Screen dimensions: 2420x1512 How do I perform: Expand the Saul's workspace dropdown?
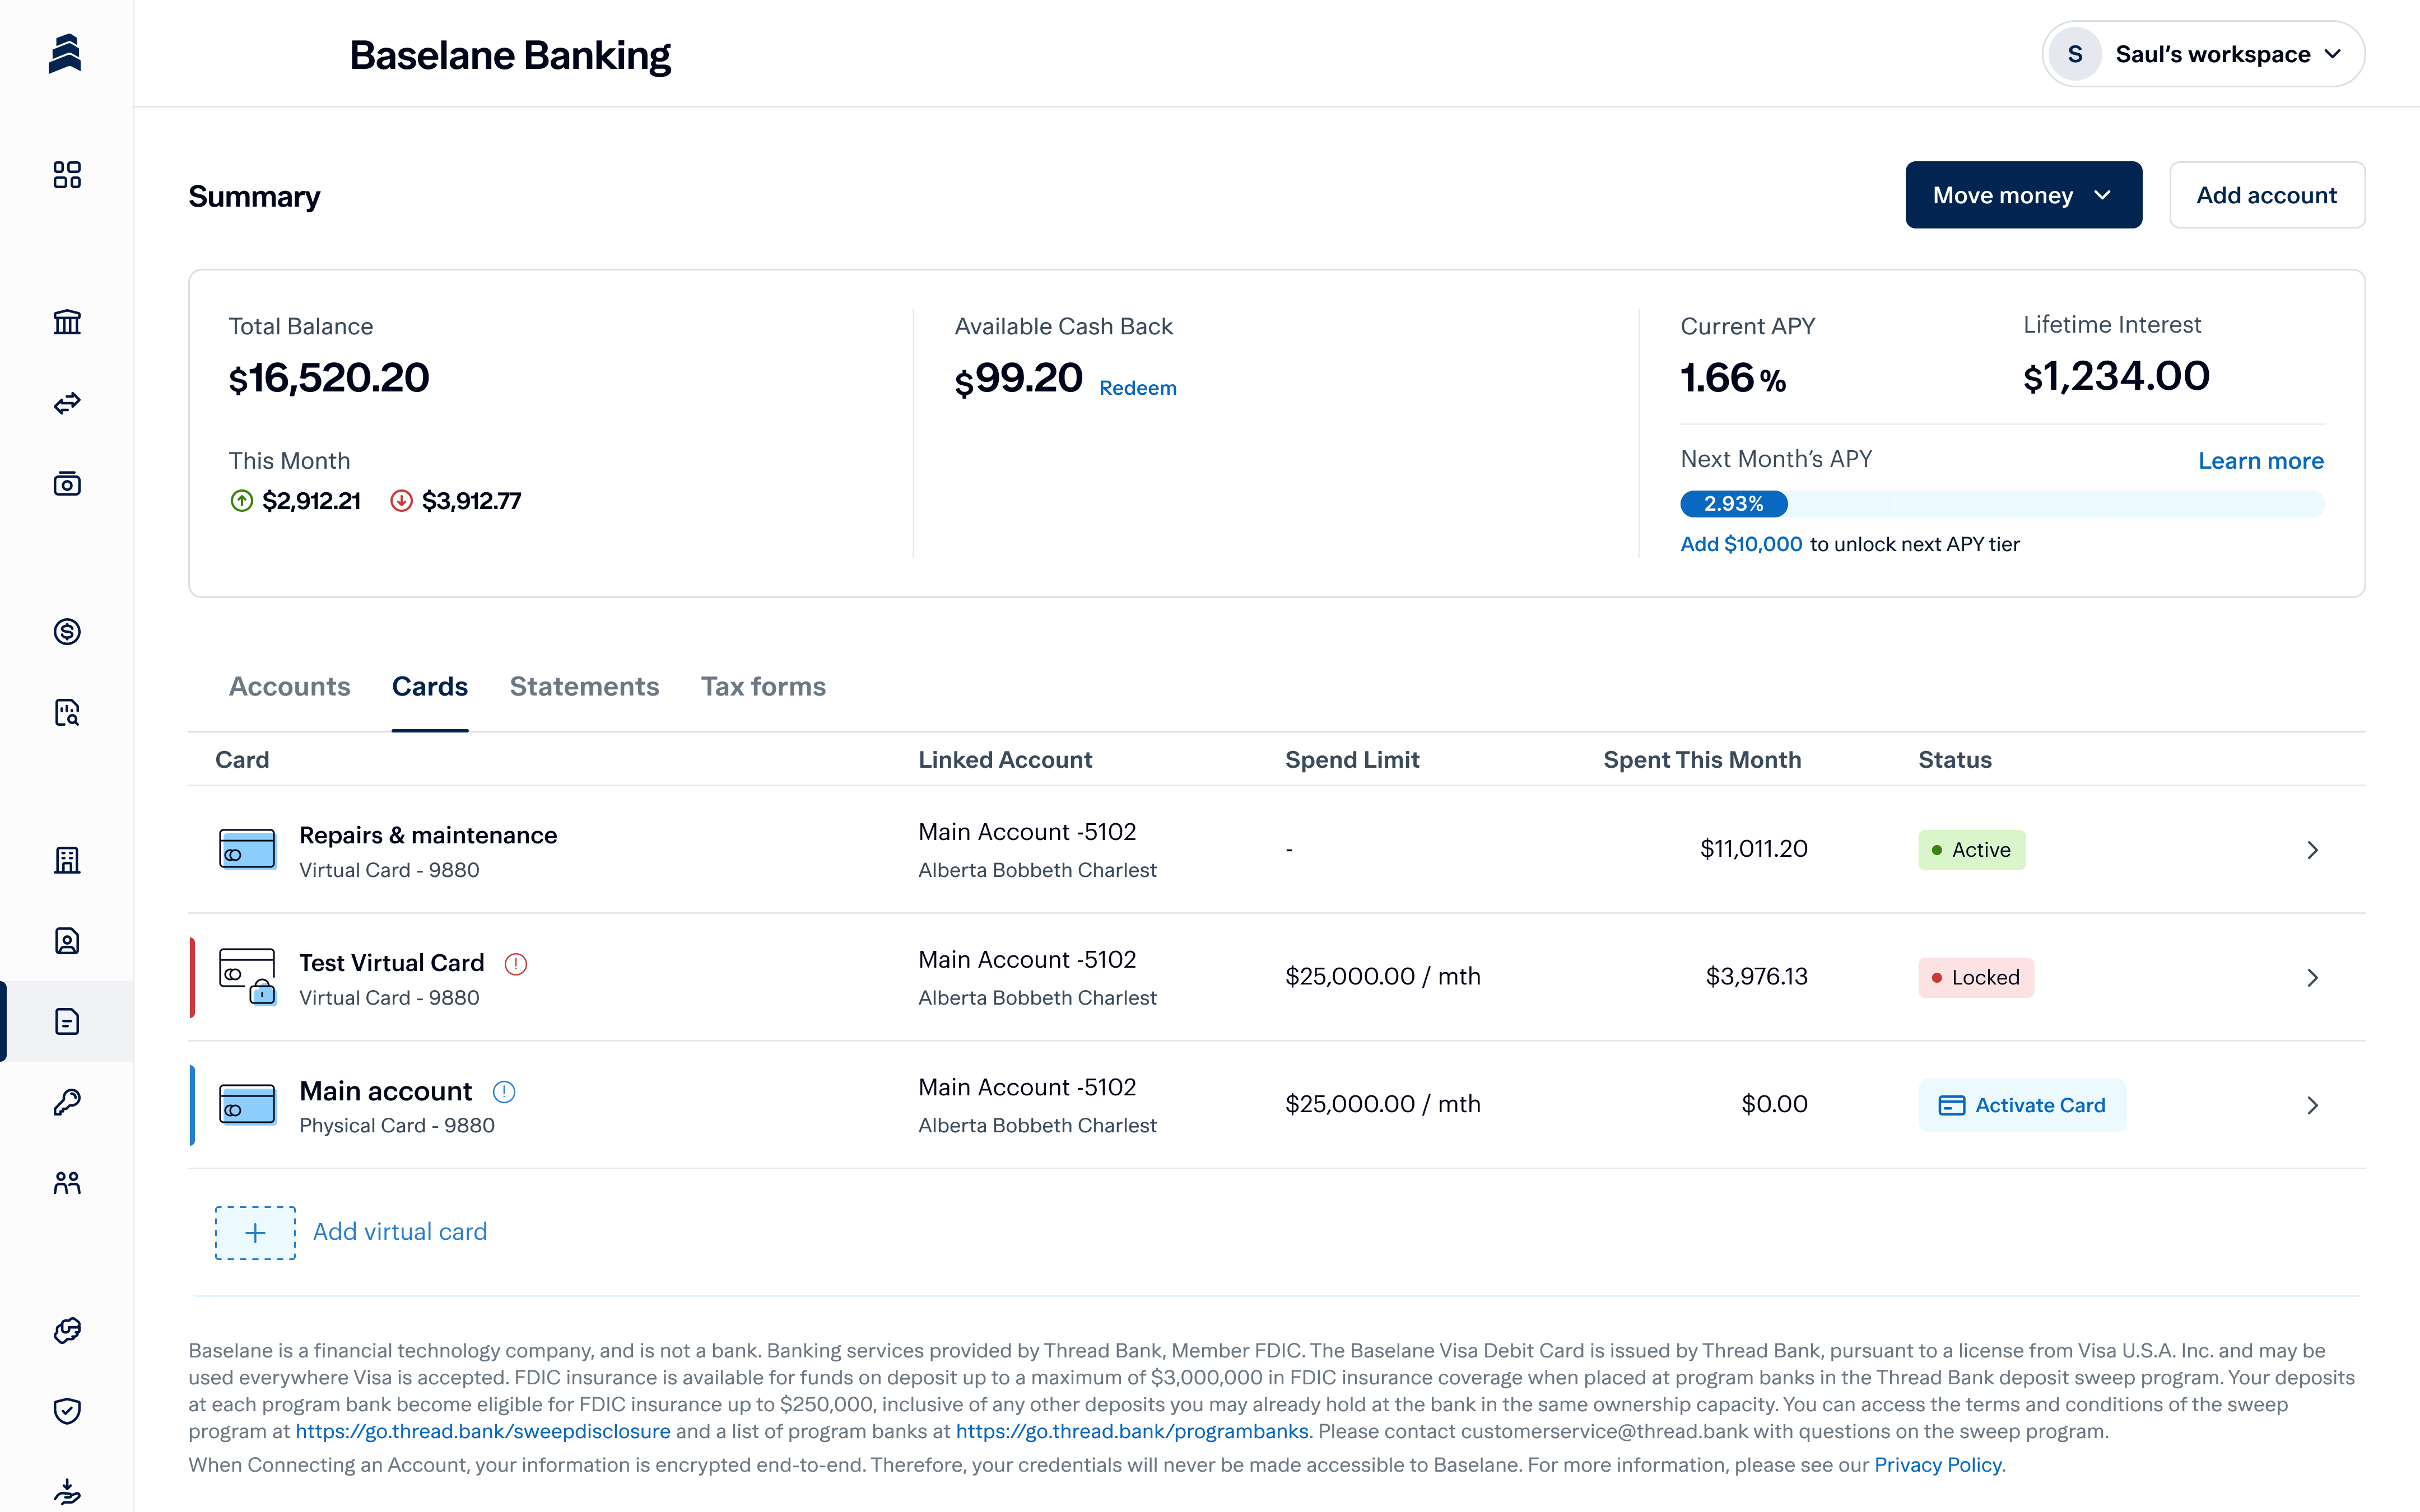[2203, 54]
